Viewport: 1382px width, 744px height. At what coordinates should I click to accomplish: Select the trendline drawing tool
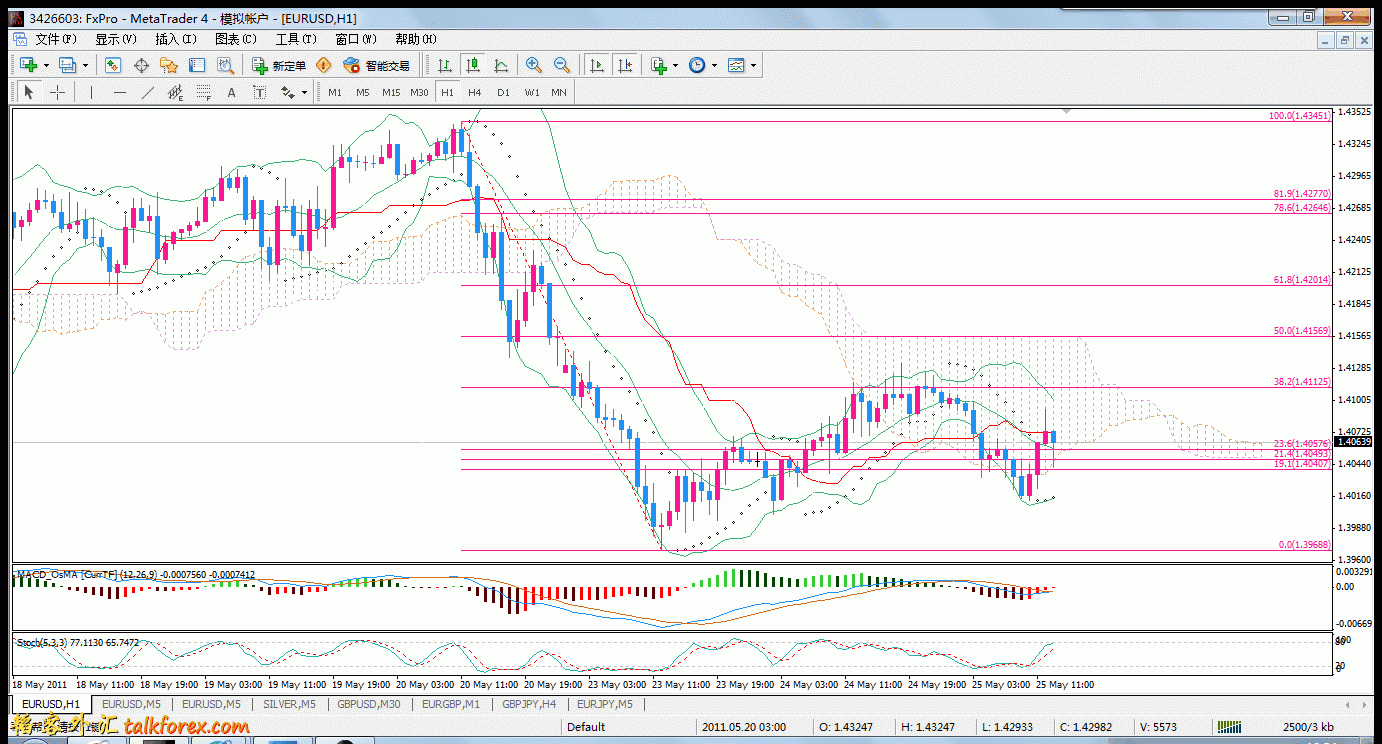click(x=148, y=92)
